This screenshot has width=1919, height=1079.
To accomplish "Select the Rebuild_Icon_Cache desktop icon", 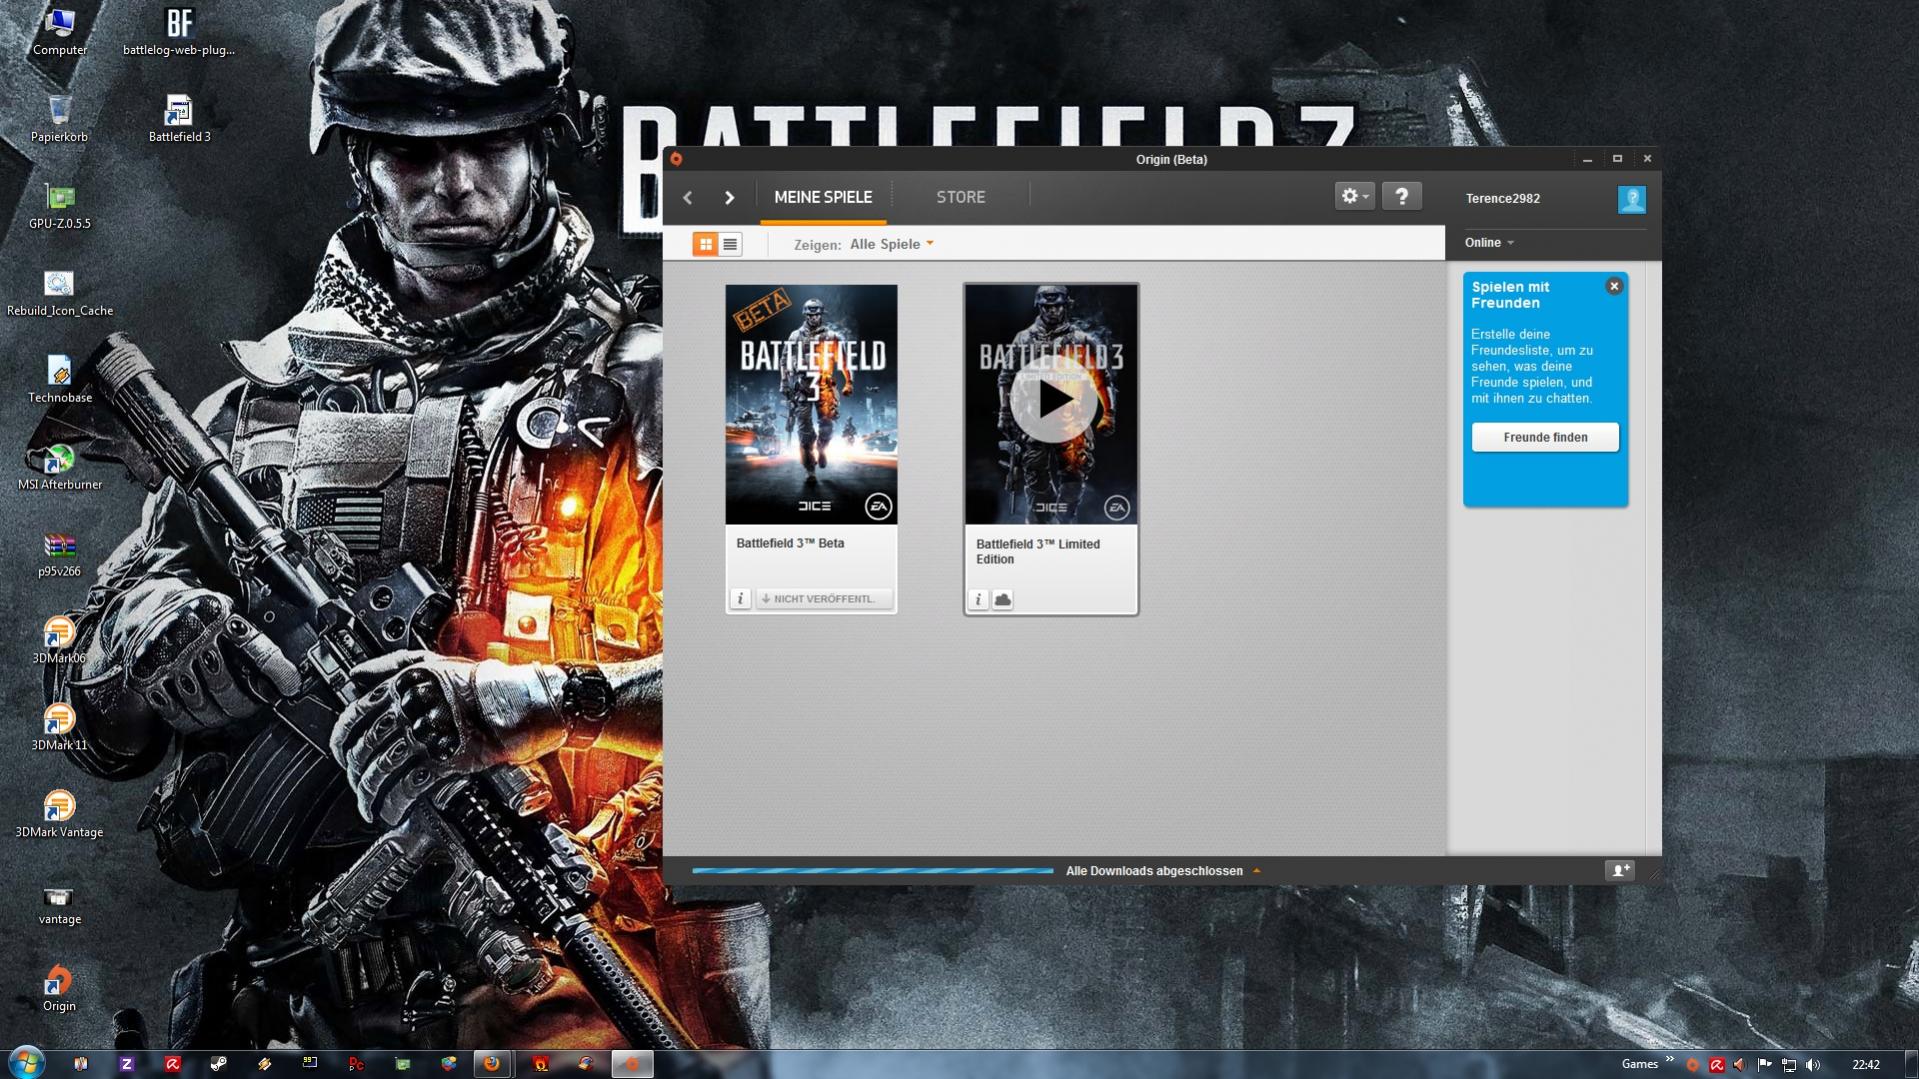I will [x=60, y=293].
